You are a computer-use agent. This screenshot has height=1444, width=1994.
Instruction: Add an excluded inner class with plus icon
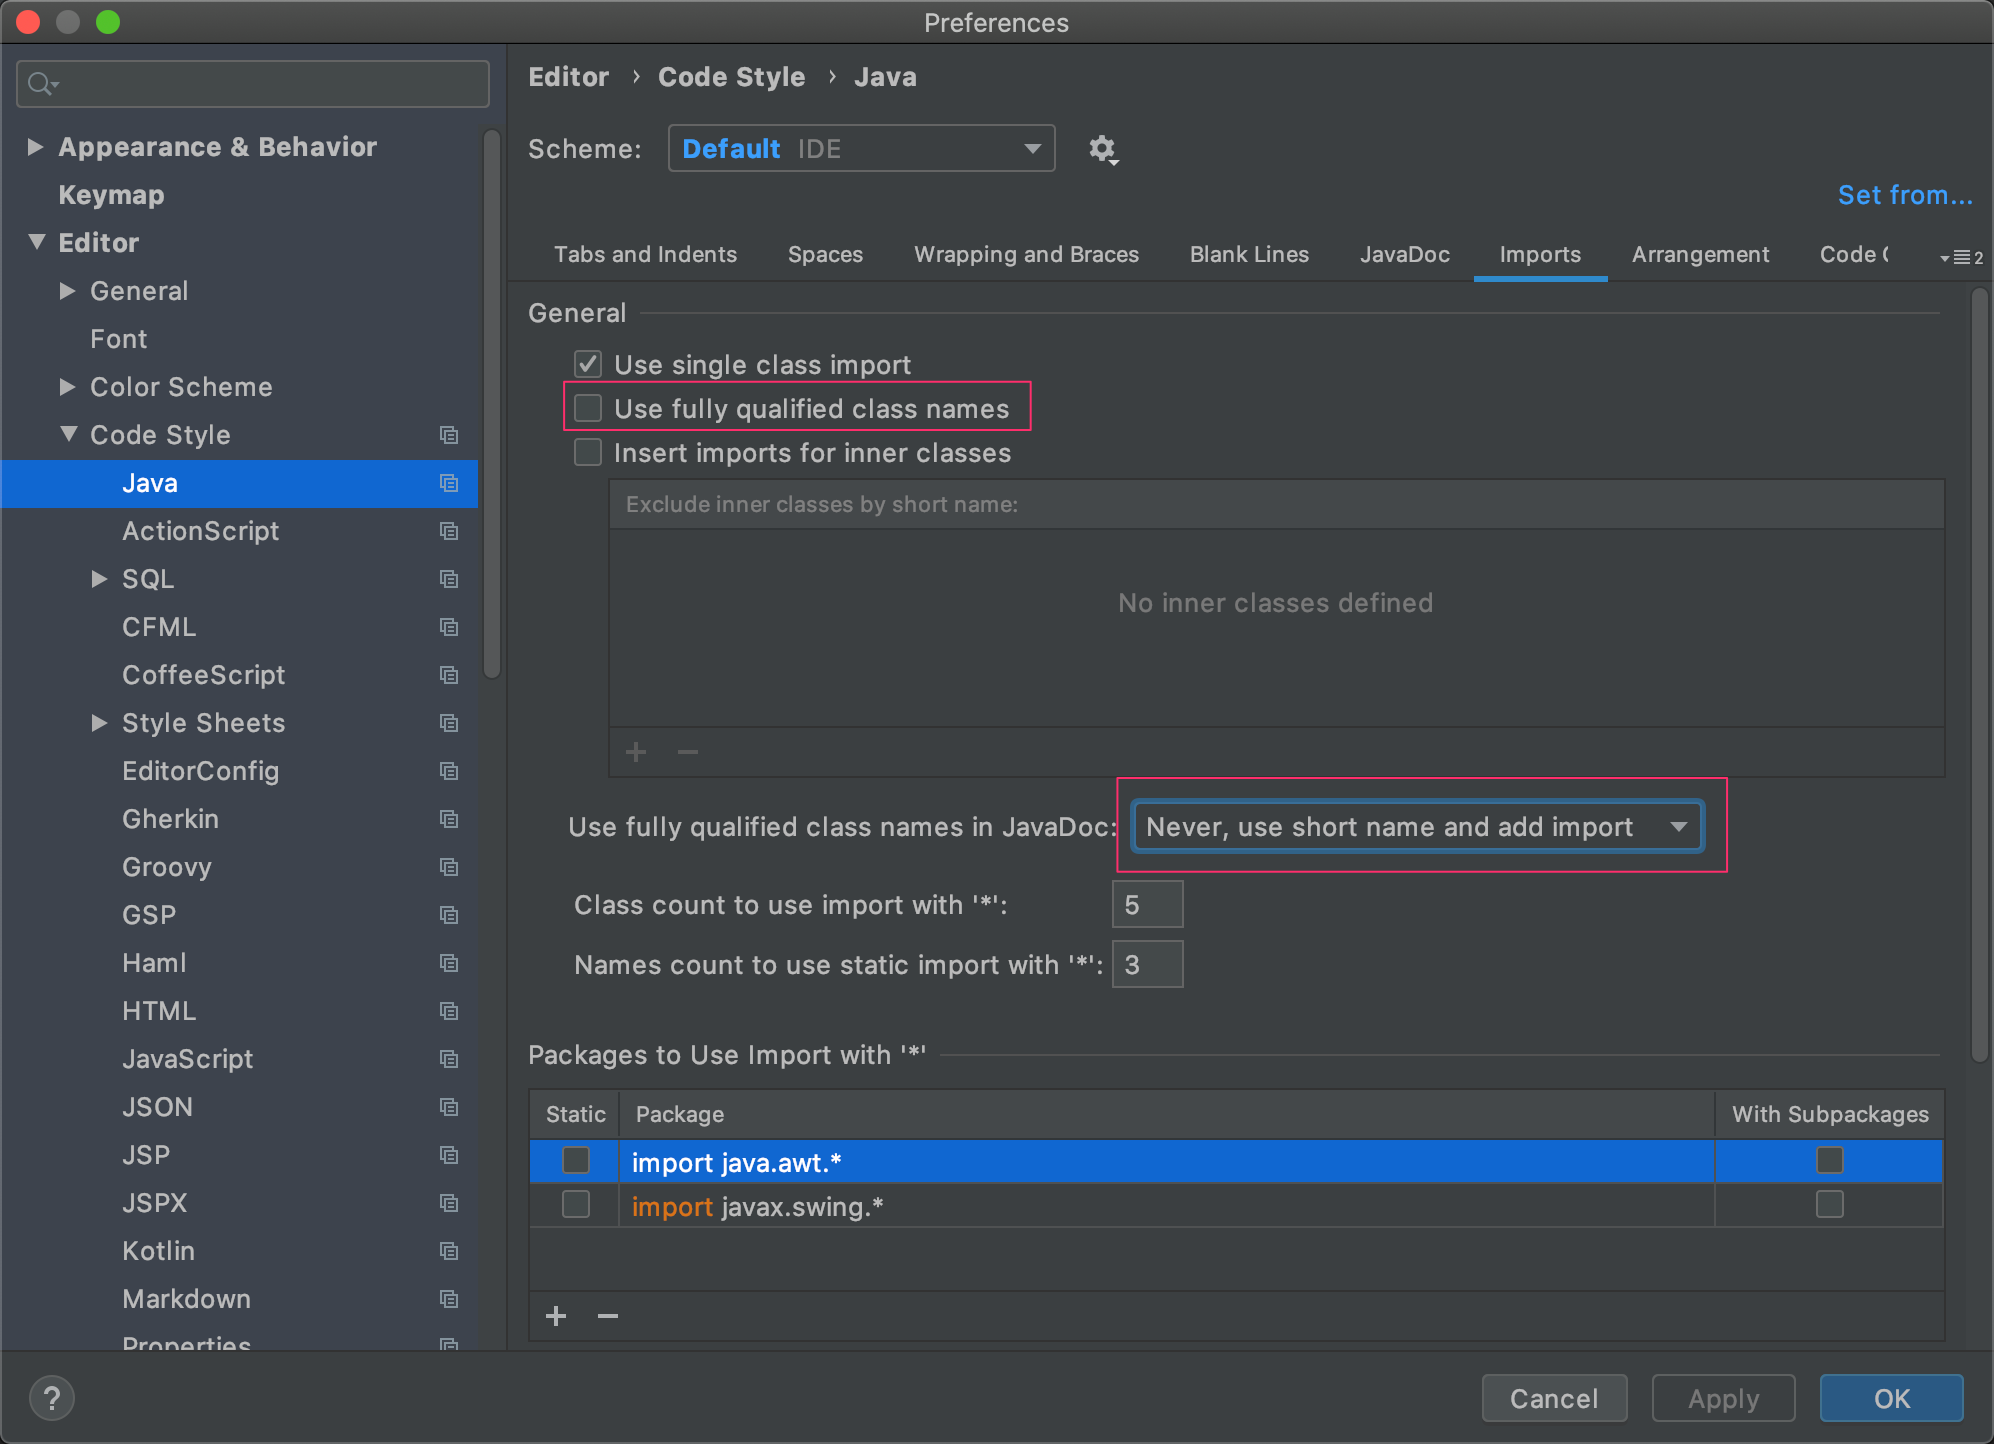pos(636,752)
